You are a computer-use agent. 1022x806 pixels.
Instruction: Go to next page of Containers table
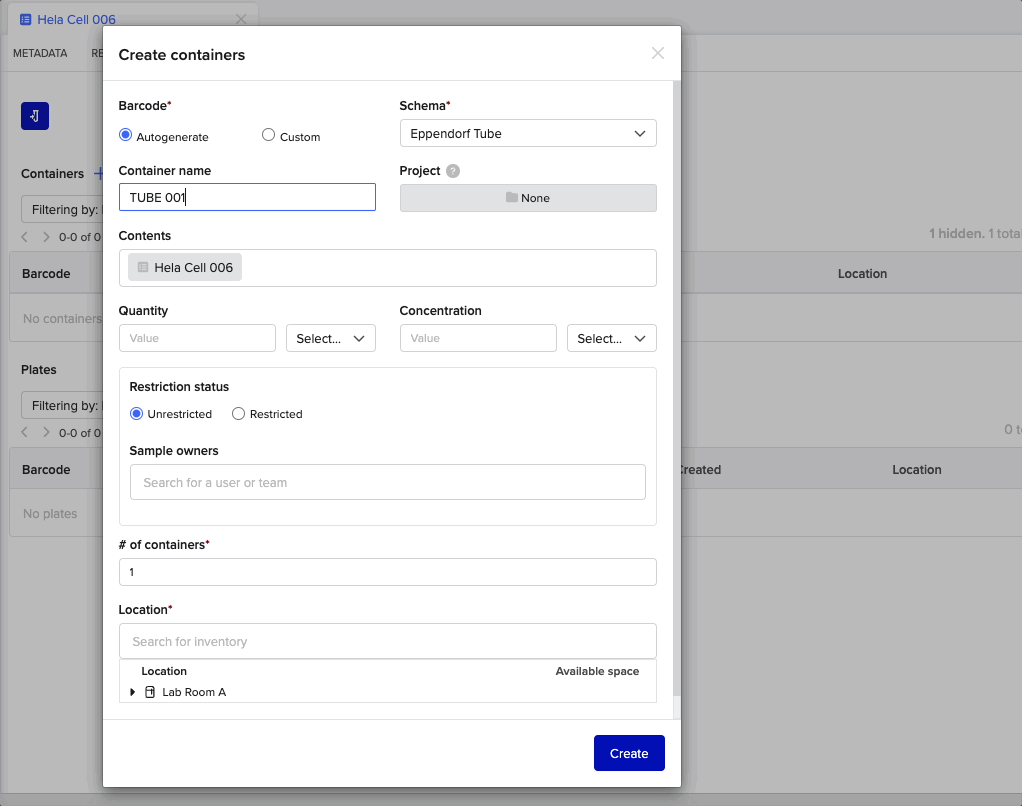click(46, 237)
